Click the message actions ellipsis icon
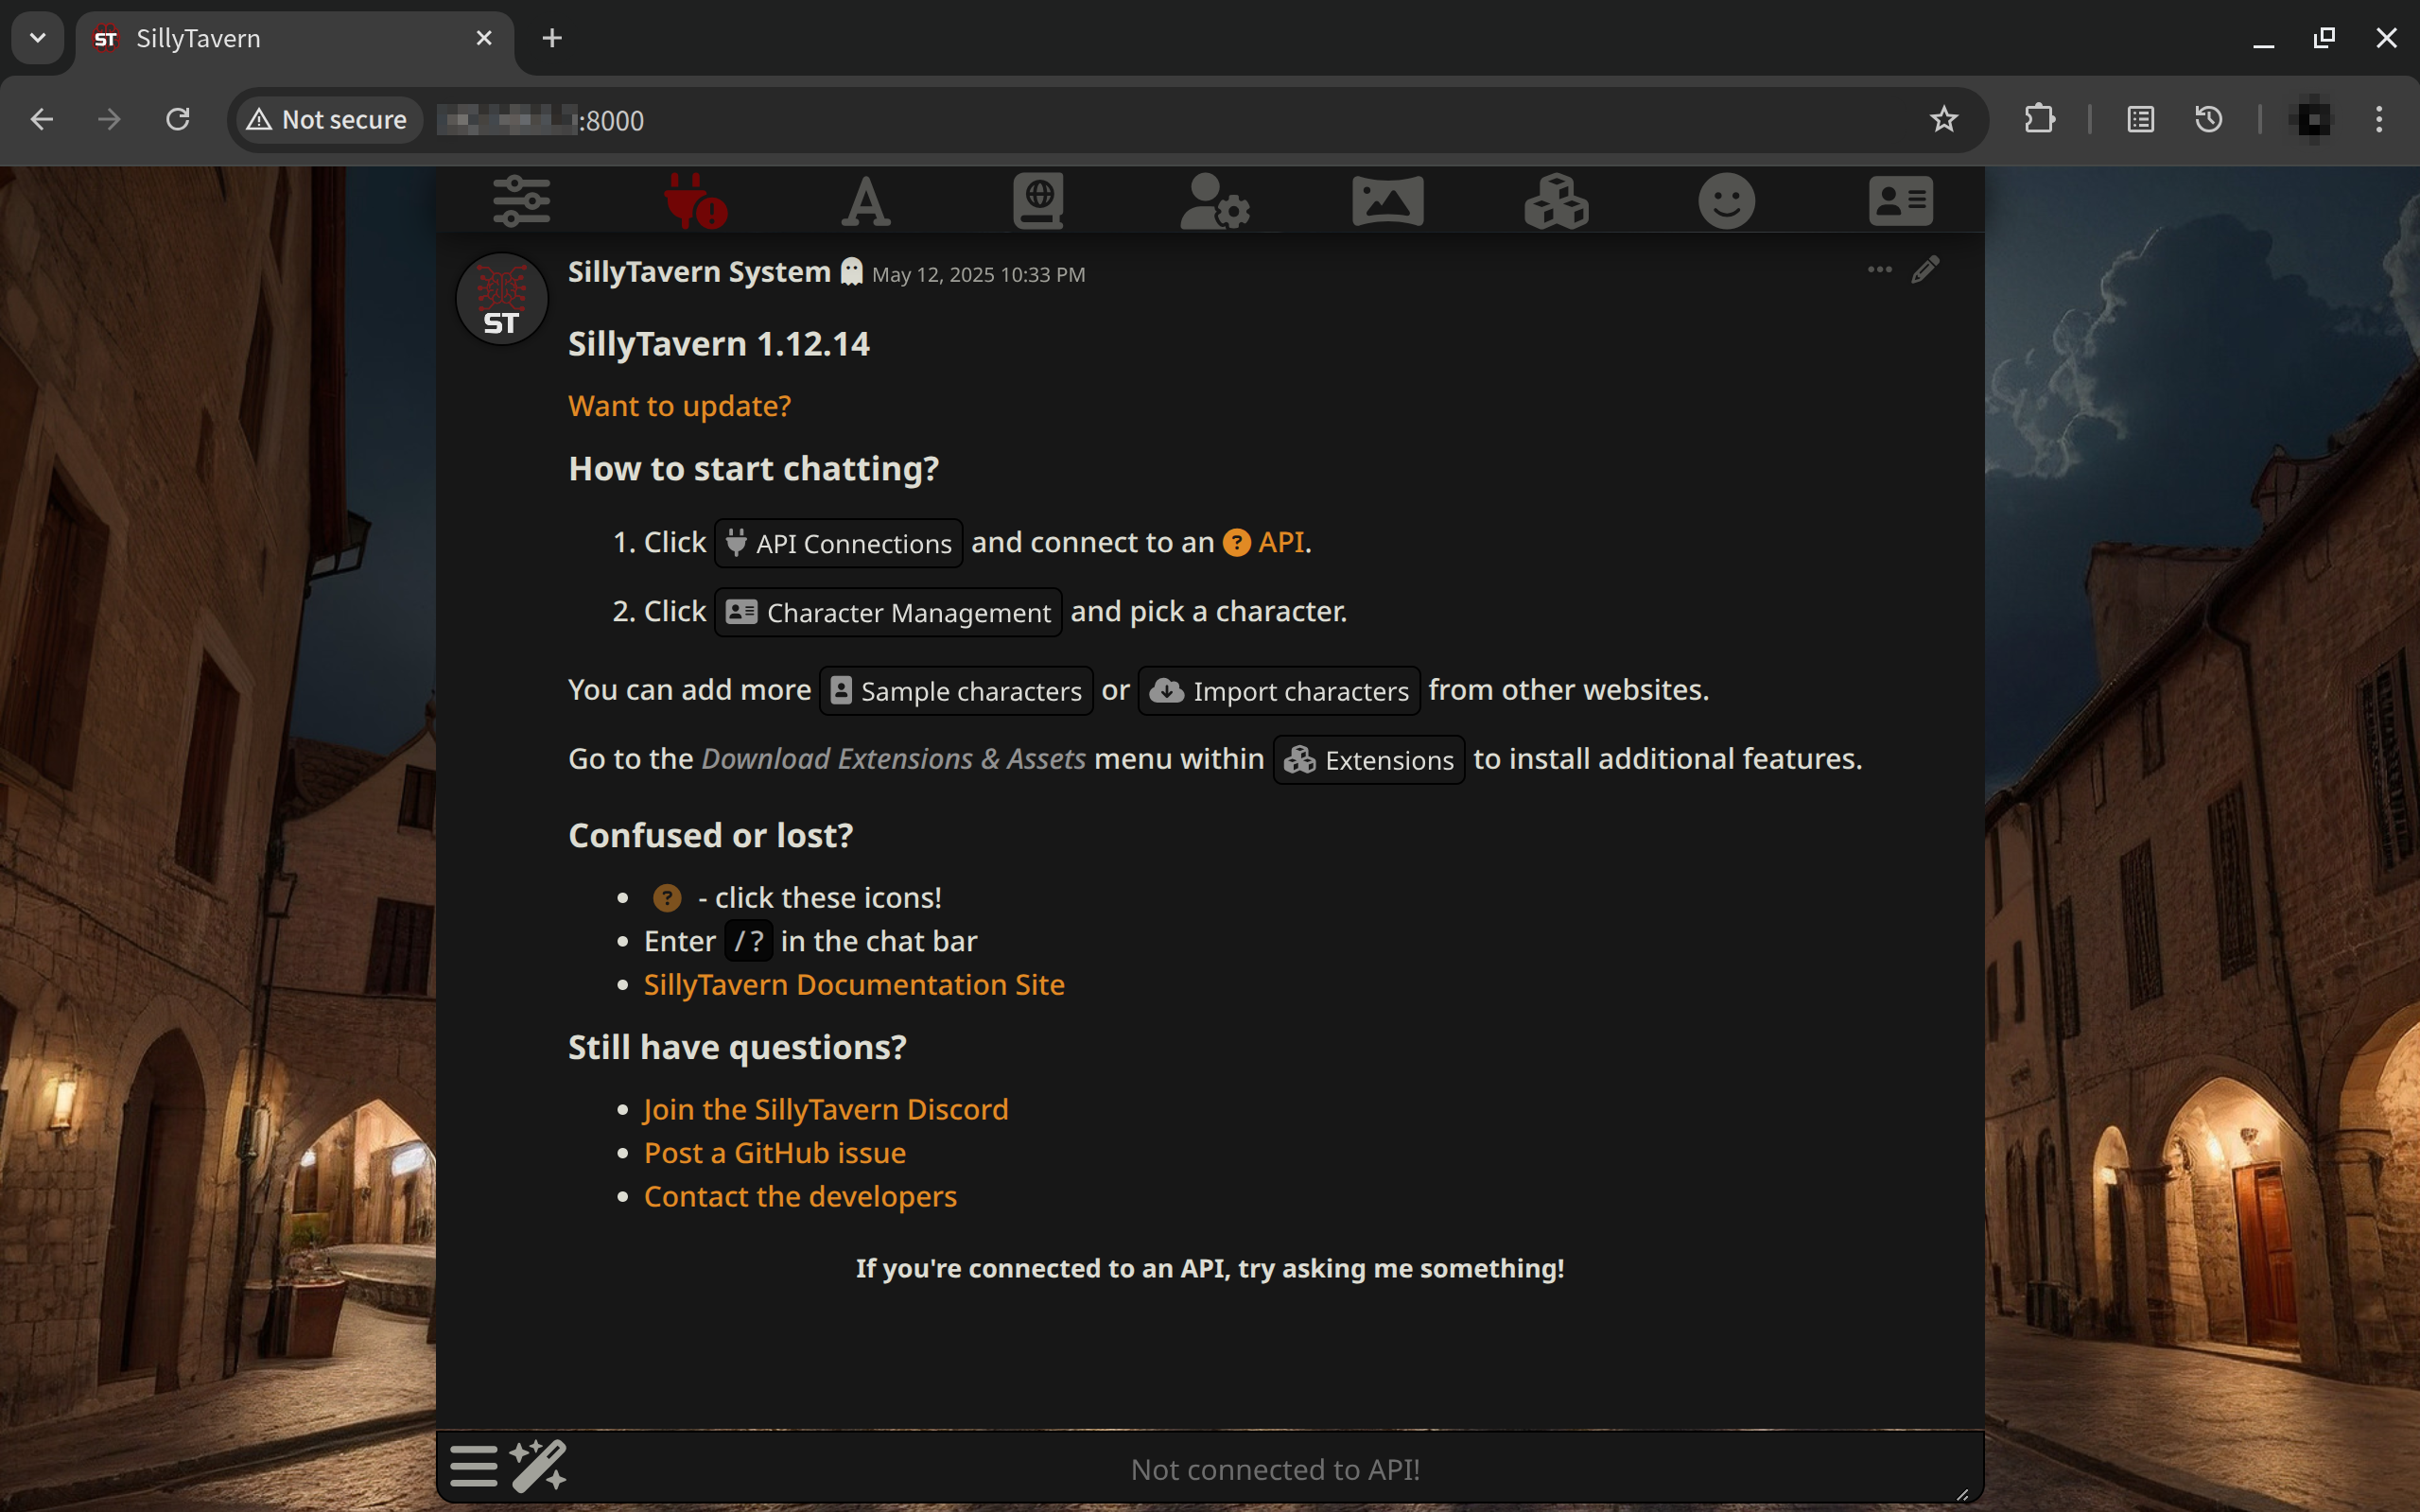This screenshot has width=2420, height=1512. 1879,270
